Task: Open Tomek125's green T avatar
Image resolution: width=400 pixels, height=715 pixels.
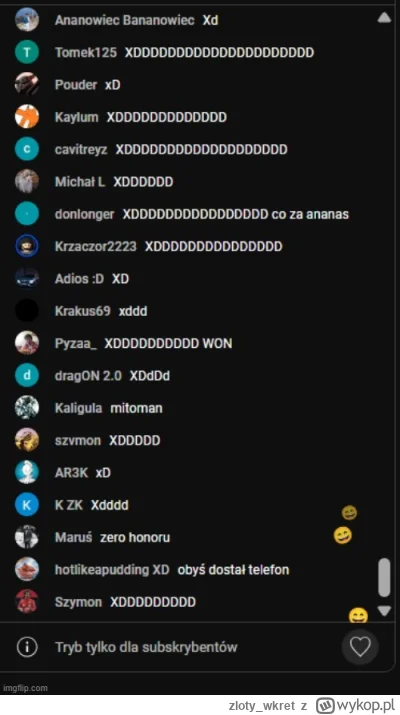Action: tap(27, 52)
